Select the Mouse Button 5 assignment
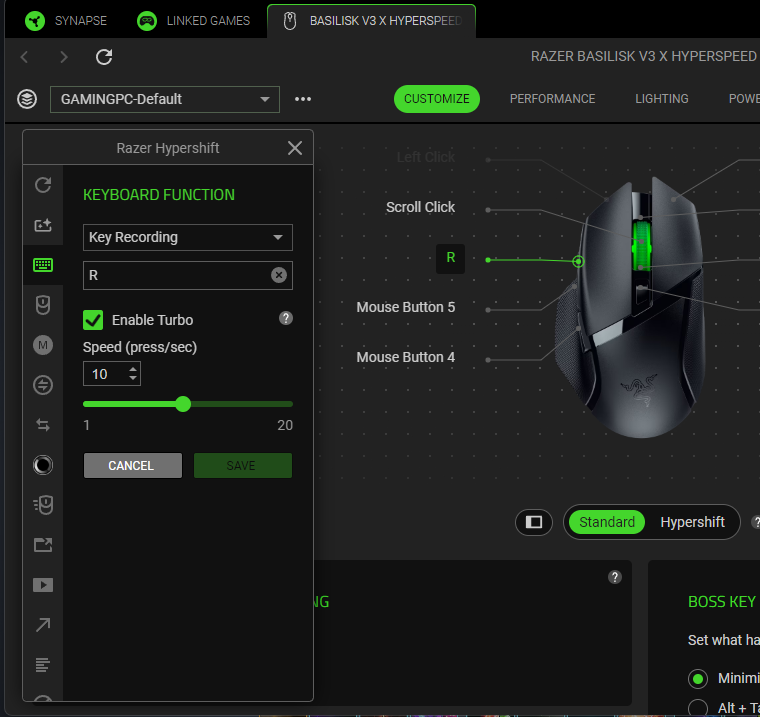 (406, 307)
